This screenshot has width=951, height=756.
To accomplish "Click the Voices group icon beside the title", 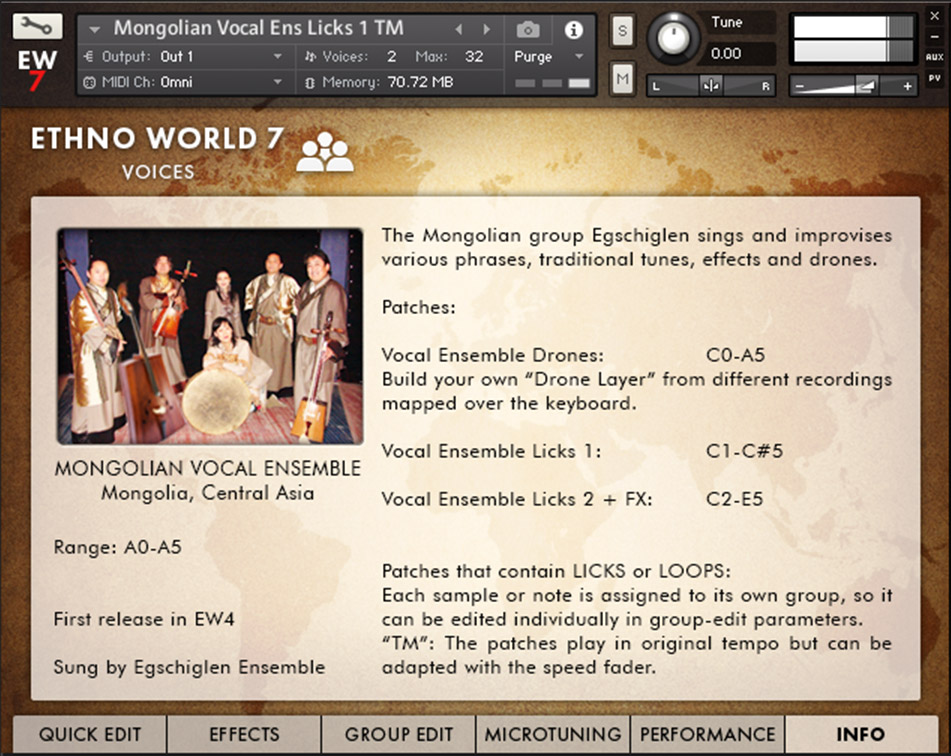I will (324, 152).
